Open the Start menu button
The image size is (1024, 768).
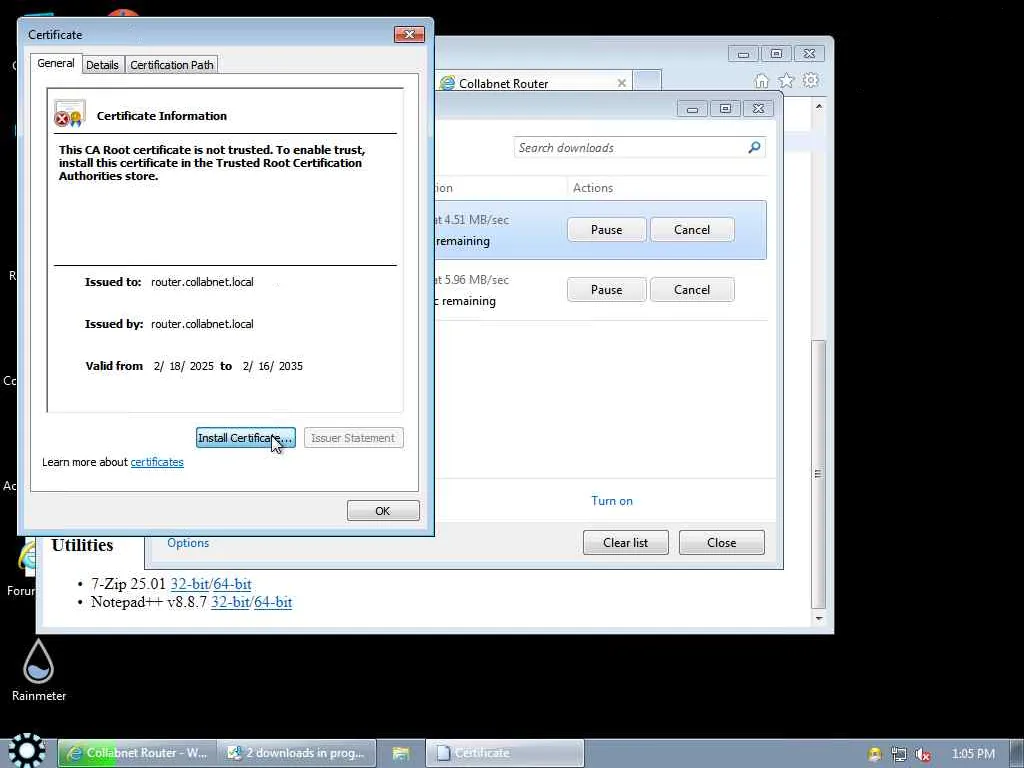(x=26, y=750)
